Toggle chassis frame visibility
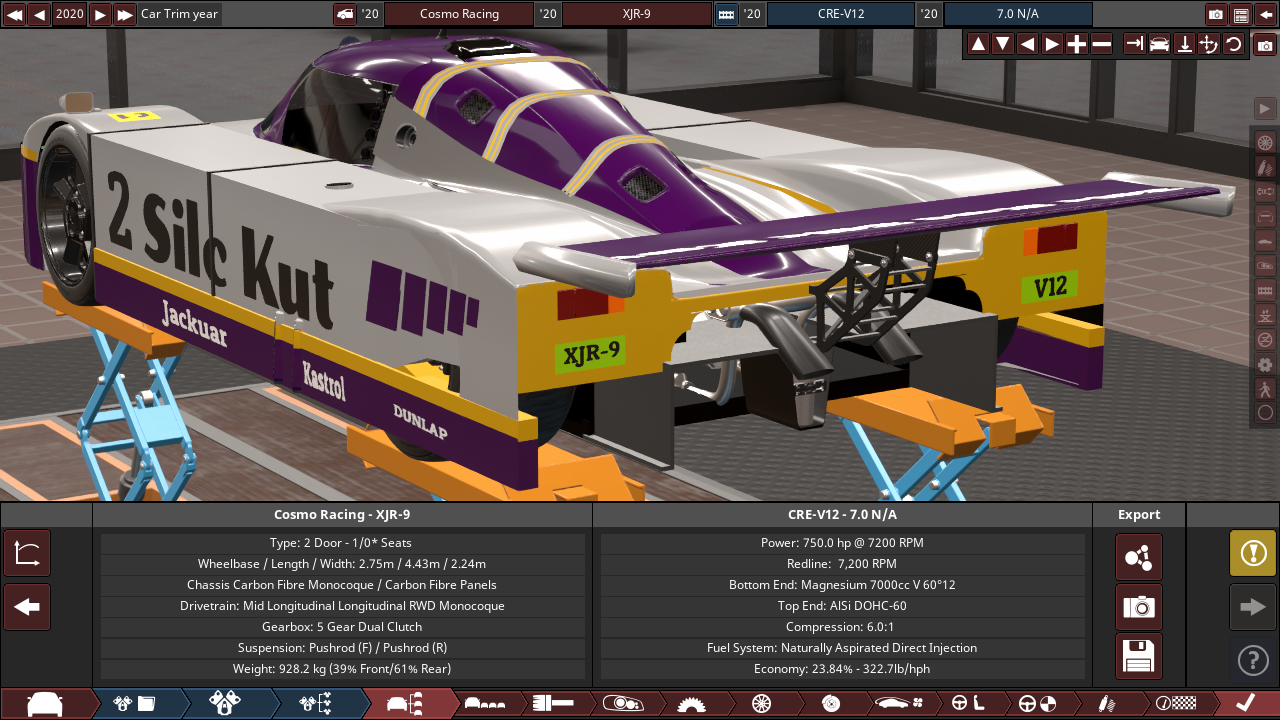 pyautogui.click(x=1265, y=216)
